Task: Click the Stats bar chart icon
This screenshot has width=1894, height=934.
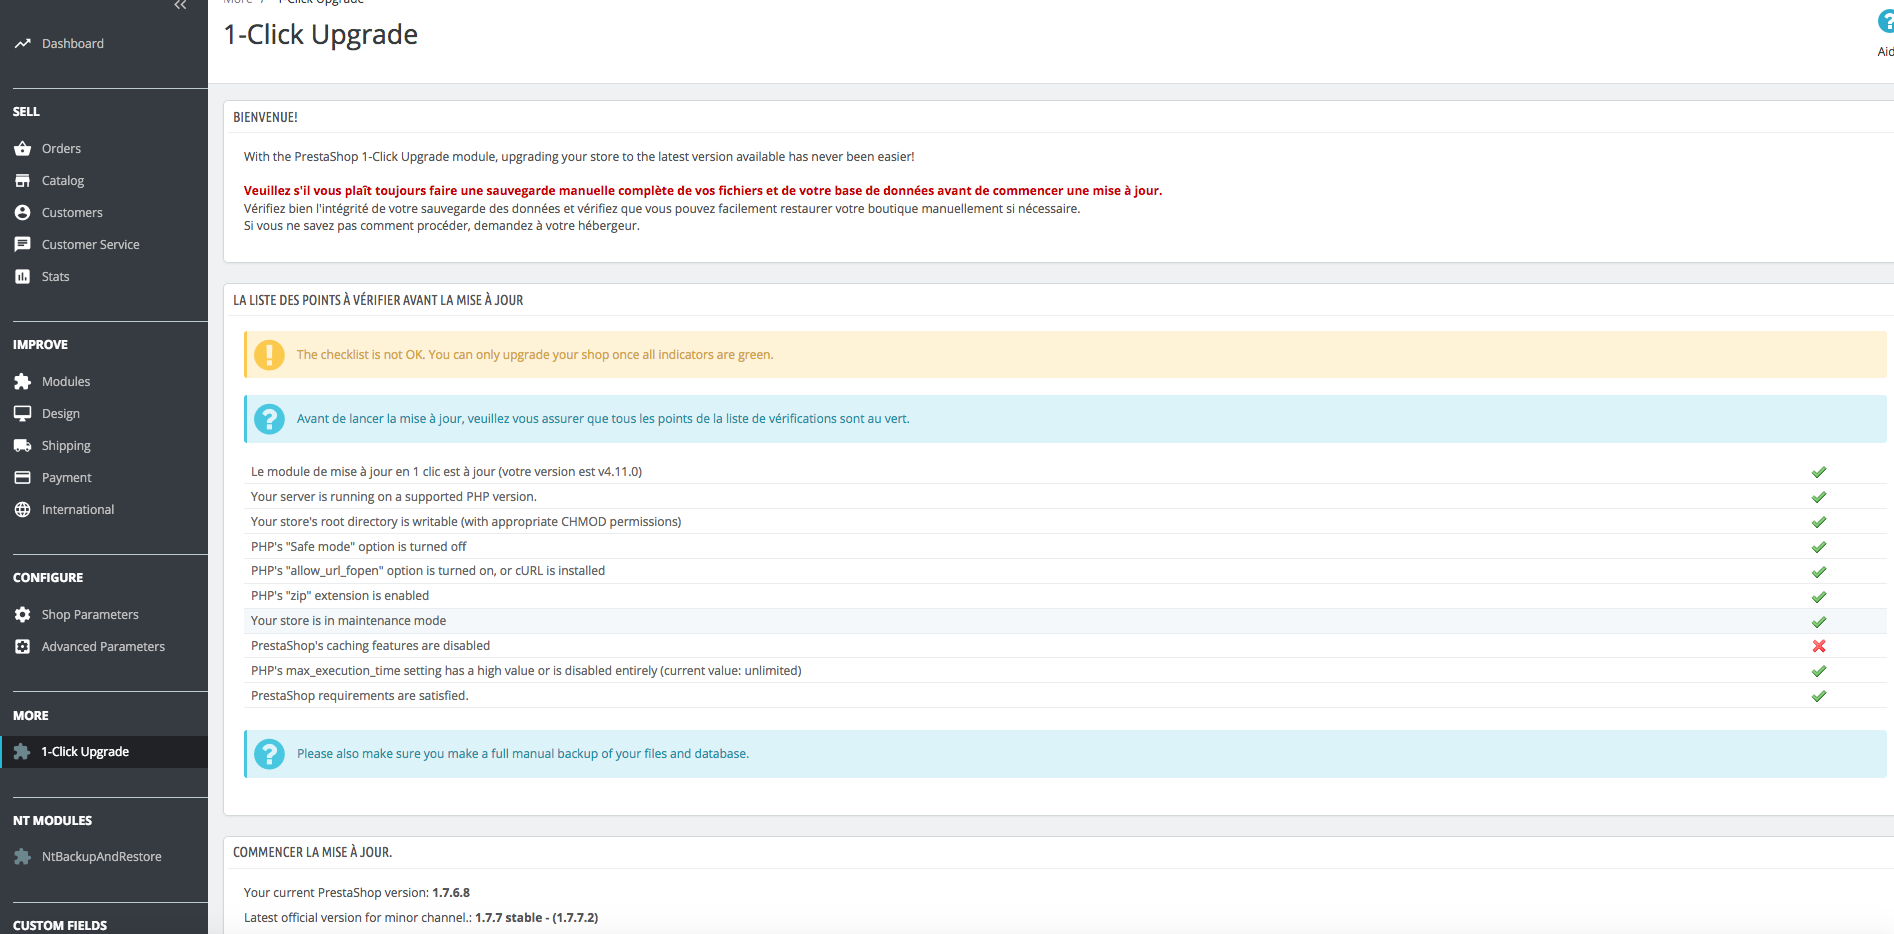Action: pos(22,277)
